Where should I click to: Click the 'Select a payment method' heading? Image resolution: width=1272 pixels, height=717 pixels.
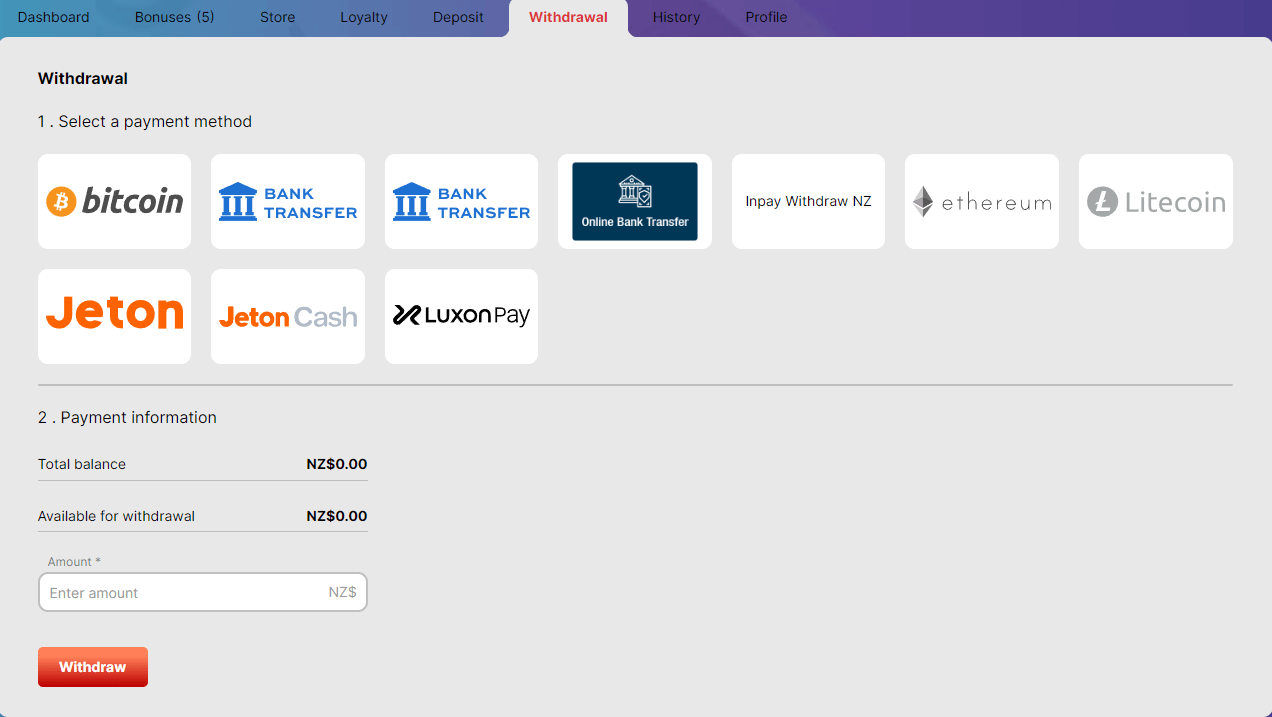(145, 121)
